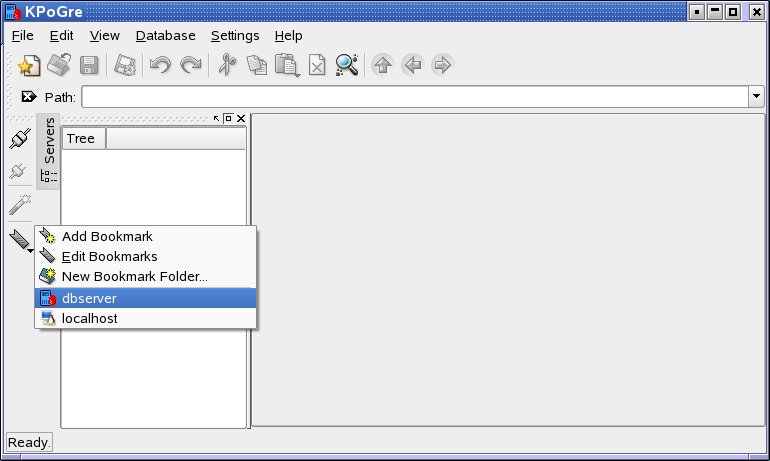Click the magic wand icon in sidebar

19,205
